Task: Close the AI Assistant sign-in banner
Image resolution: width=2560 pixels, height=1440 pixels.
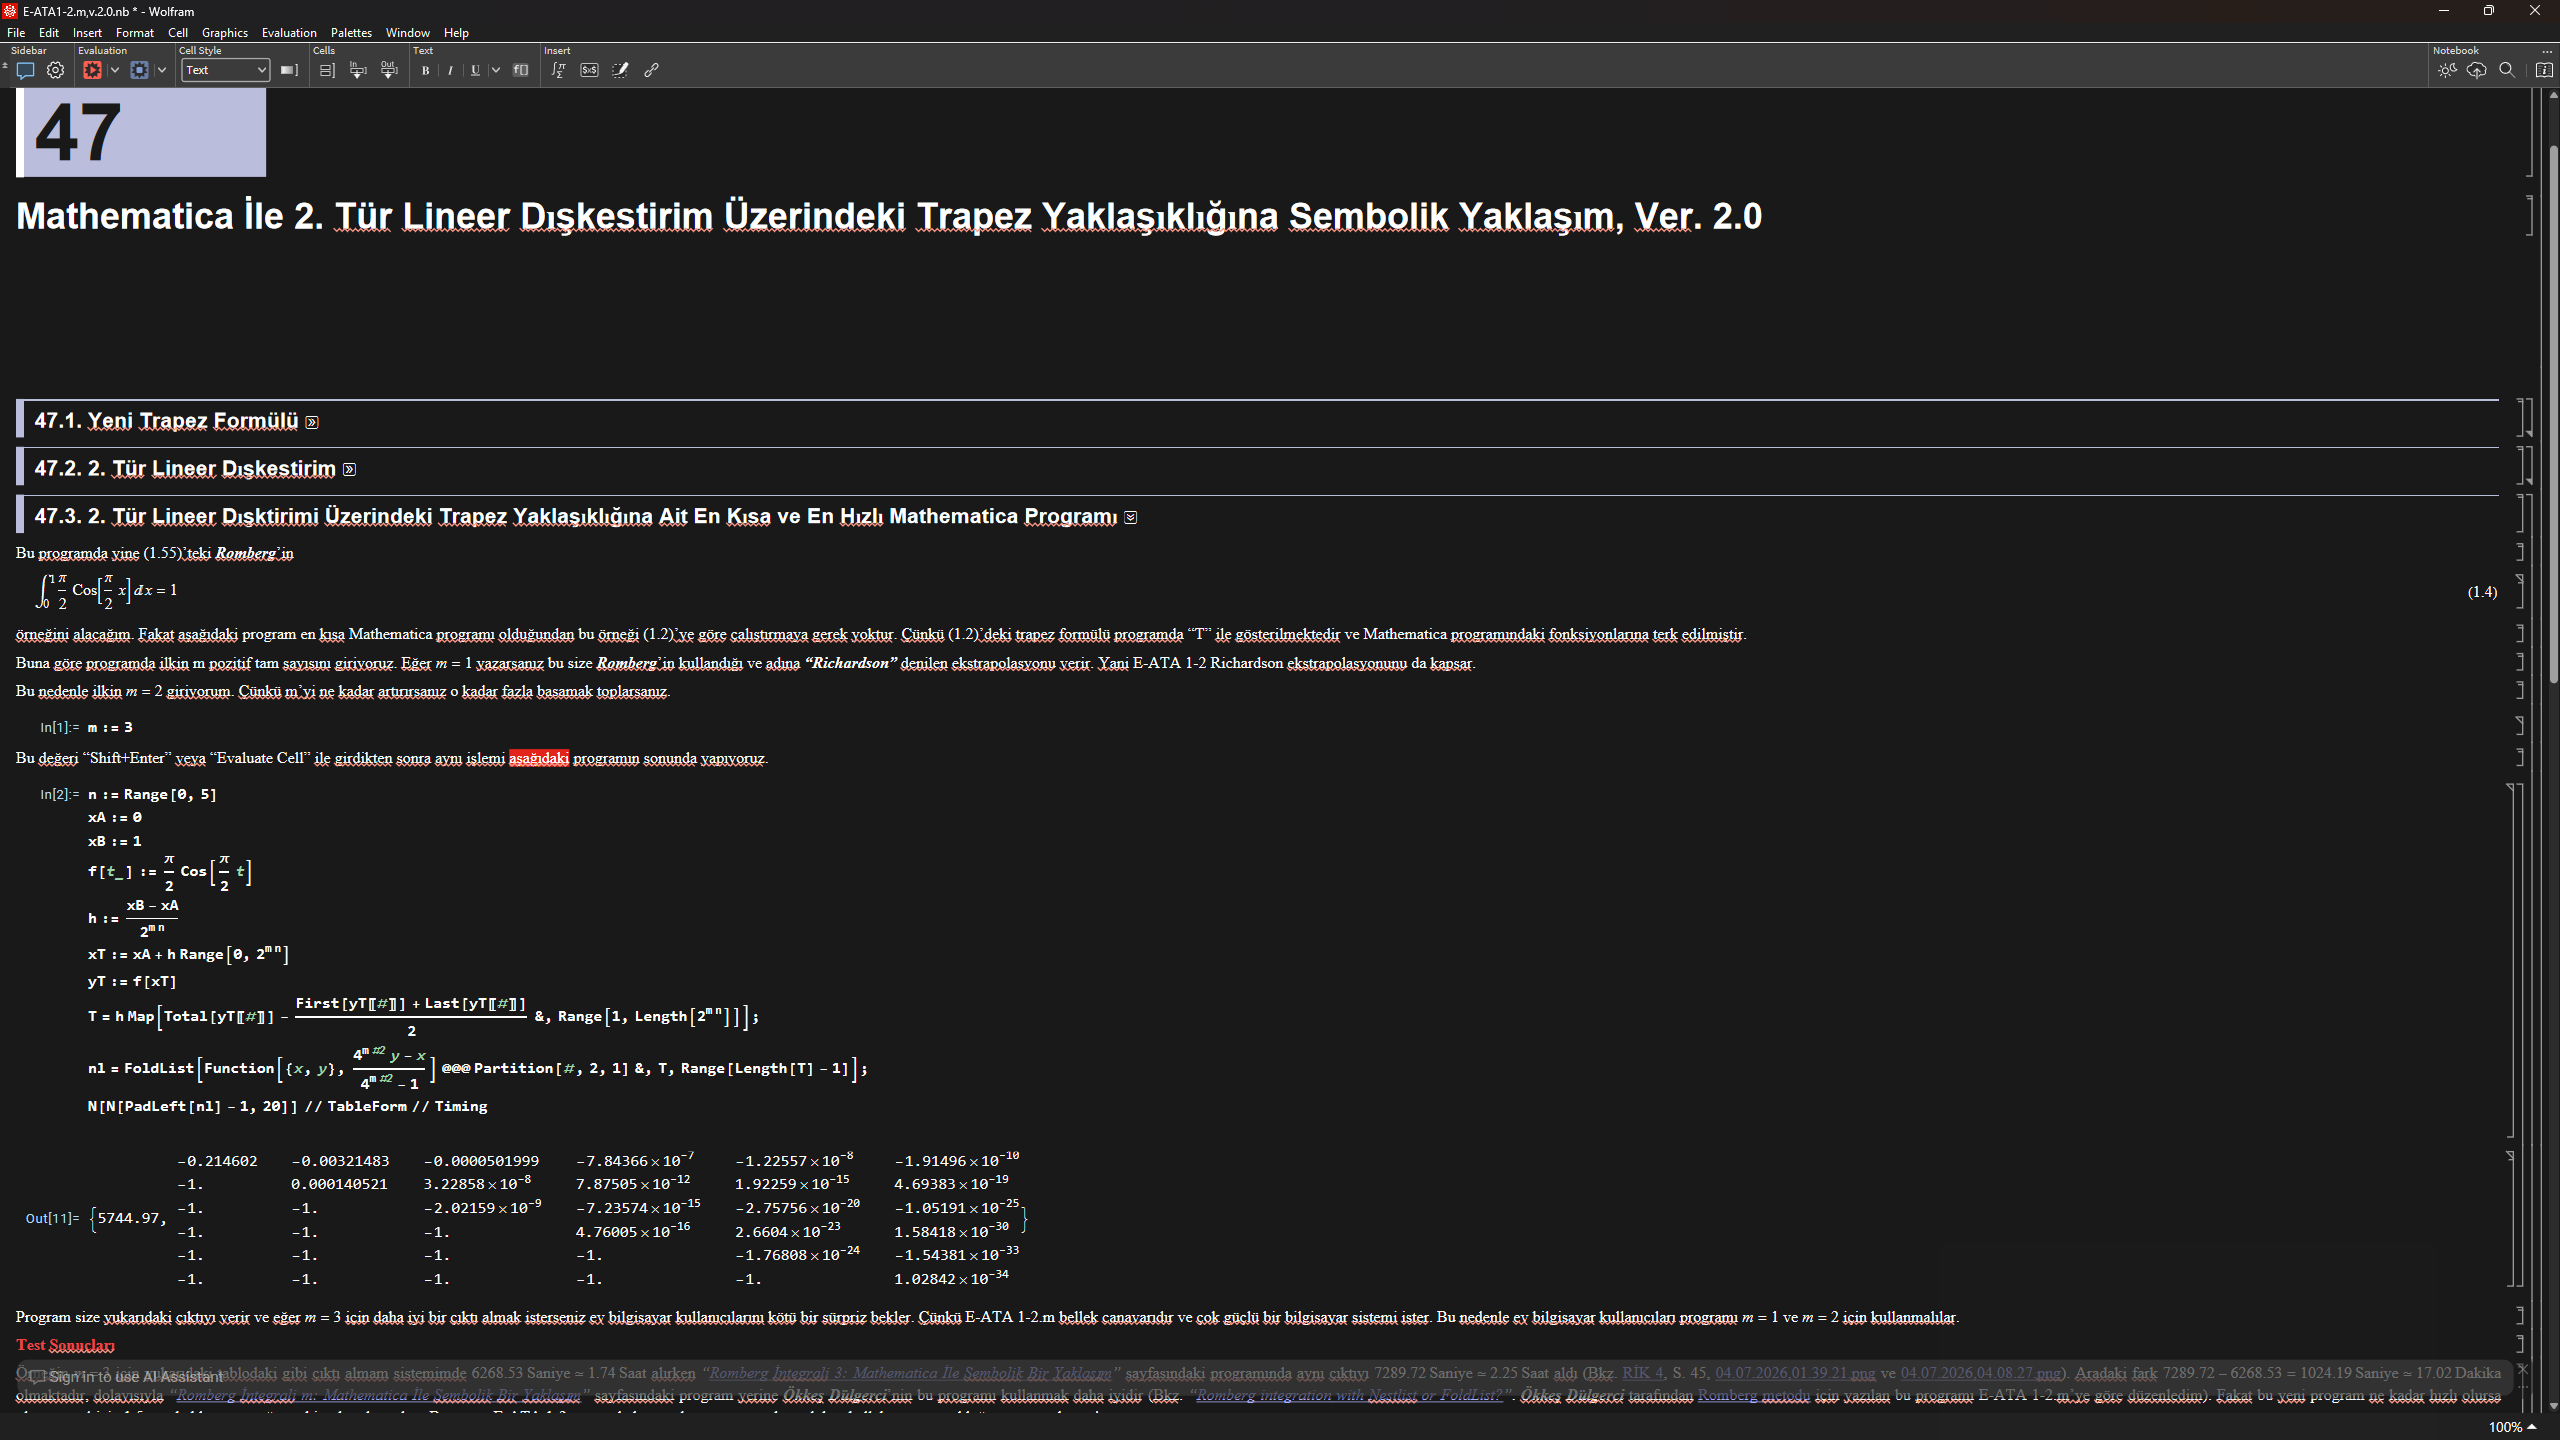Action: coord(2522,1369)
